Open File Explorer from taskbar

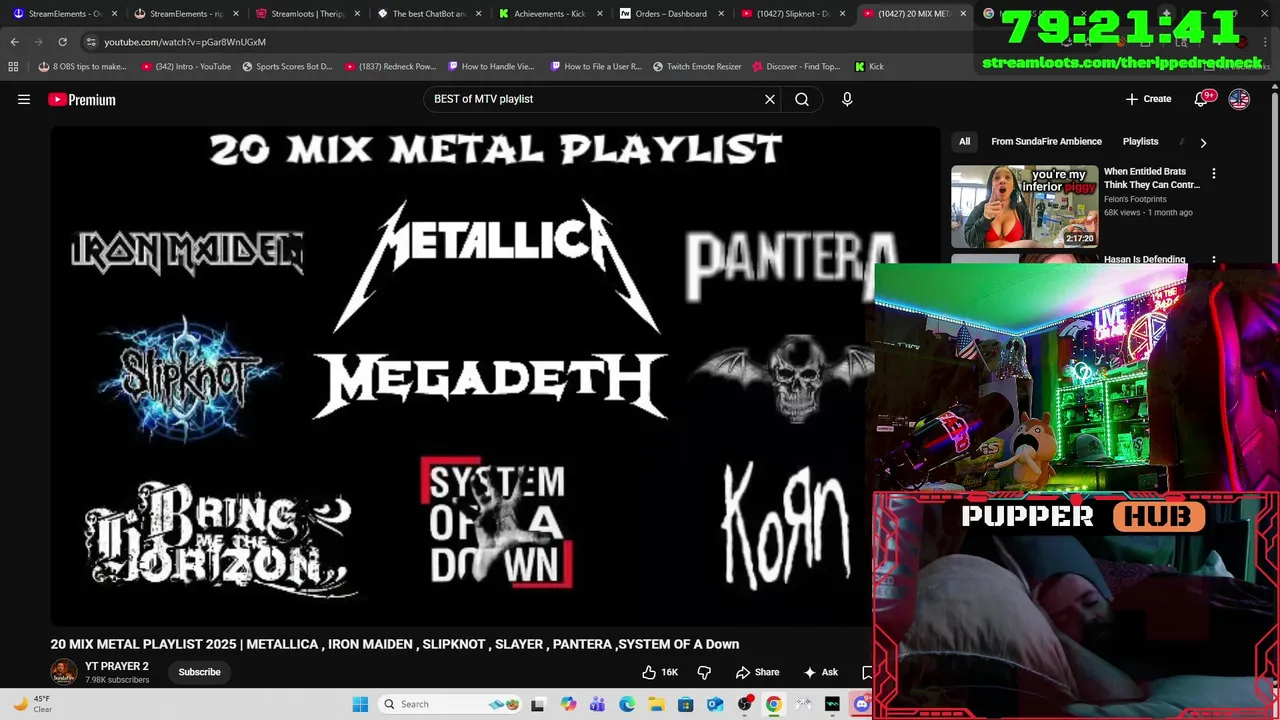pos(656,704)
